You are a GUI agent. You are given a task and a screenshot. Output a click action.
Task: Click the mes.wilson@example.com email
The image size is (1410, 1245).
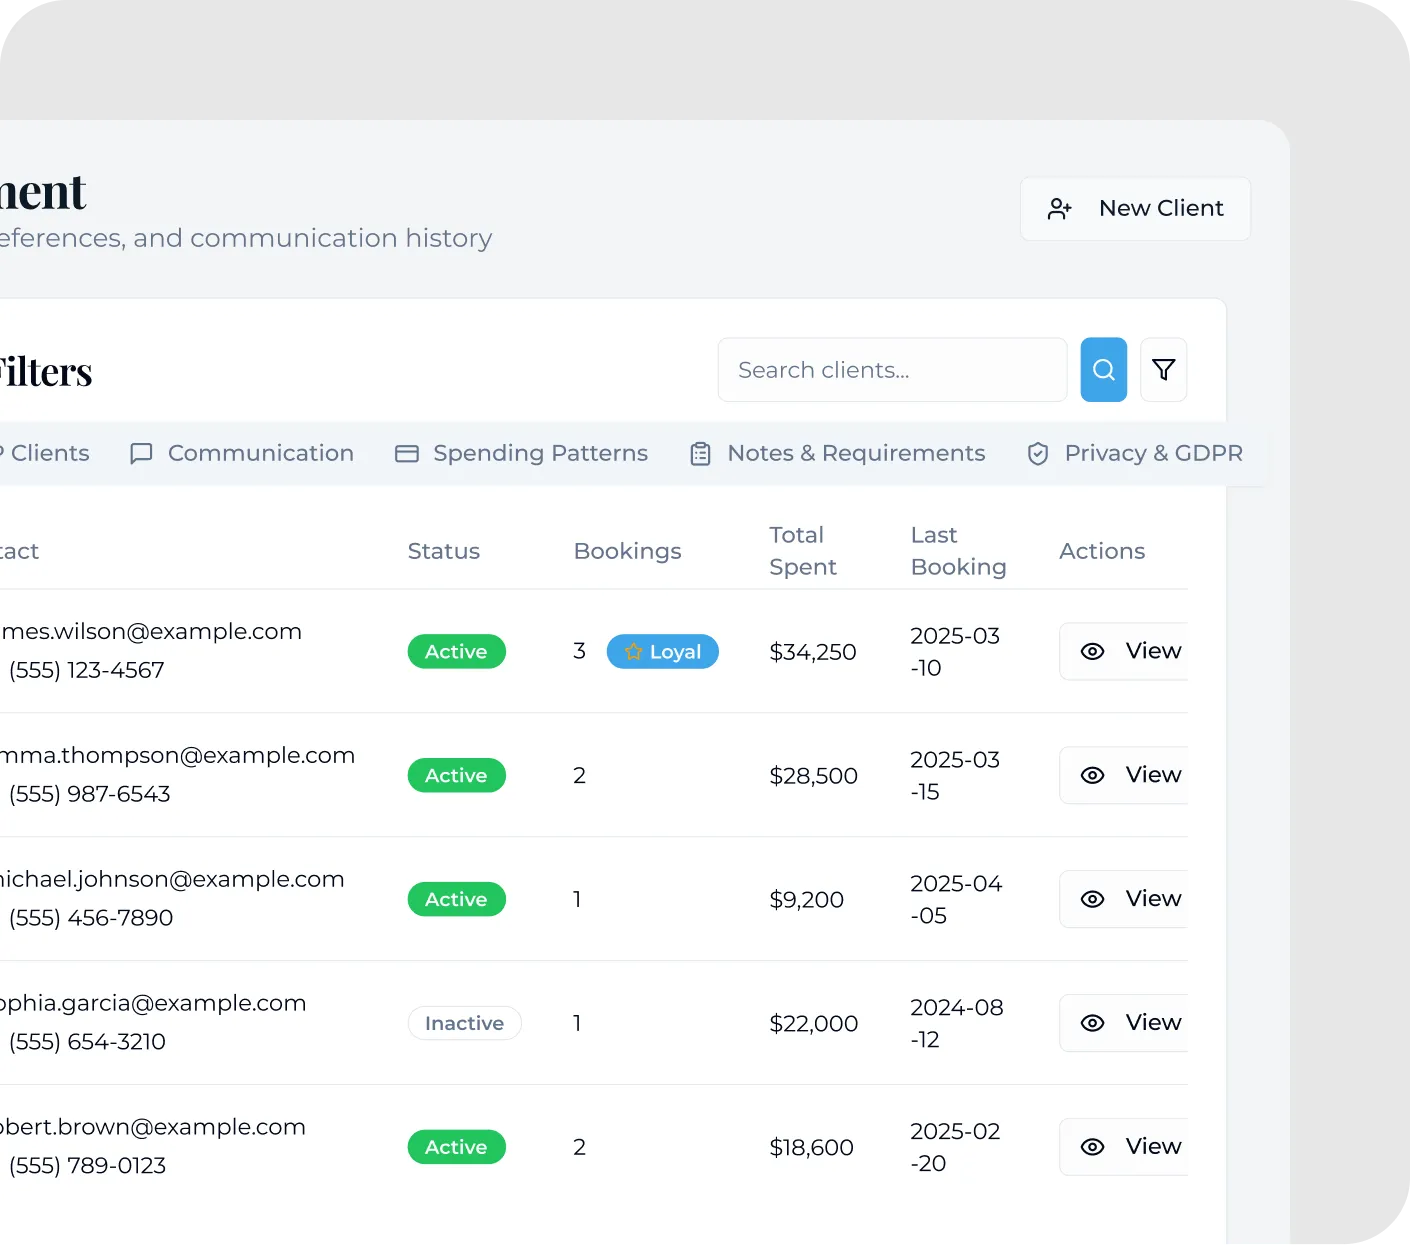151,632
